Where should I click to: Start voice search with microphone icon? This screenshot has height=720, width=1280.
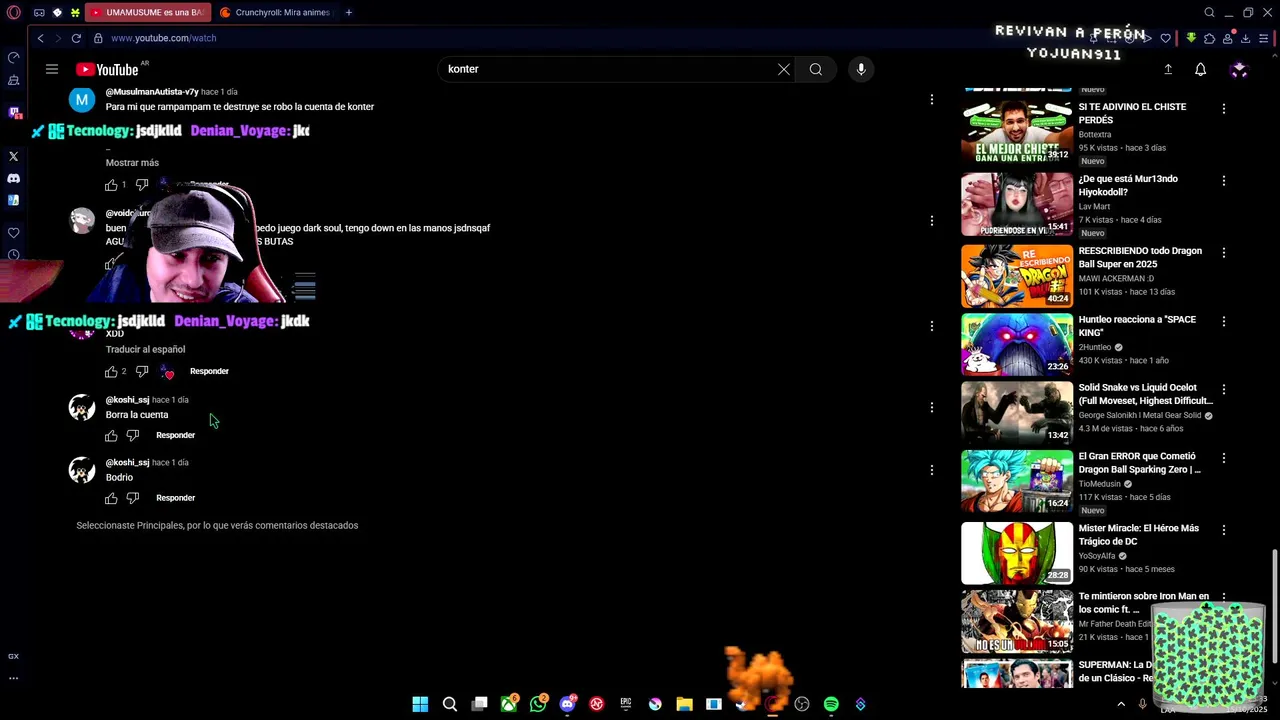click(x=861, y=69)
